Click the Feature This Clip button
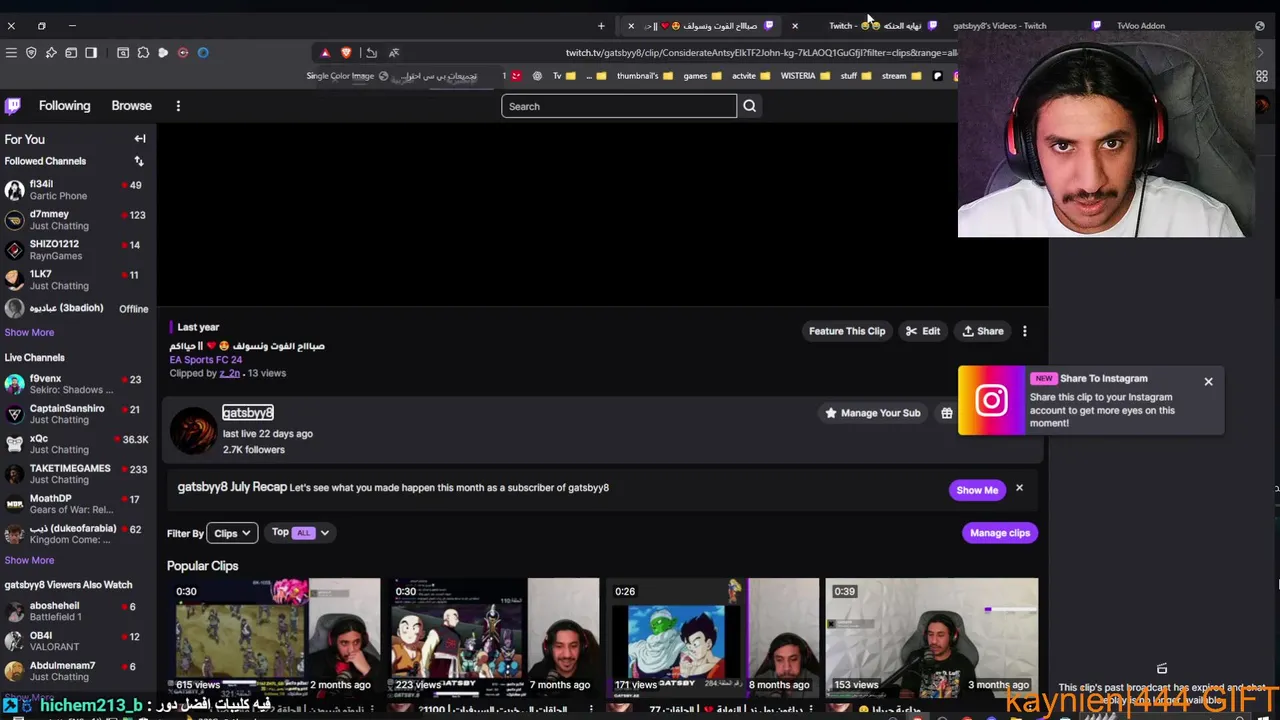The height and width of the screenshot is (720, 1280). click(847, 331)
